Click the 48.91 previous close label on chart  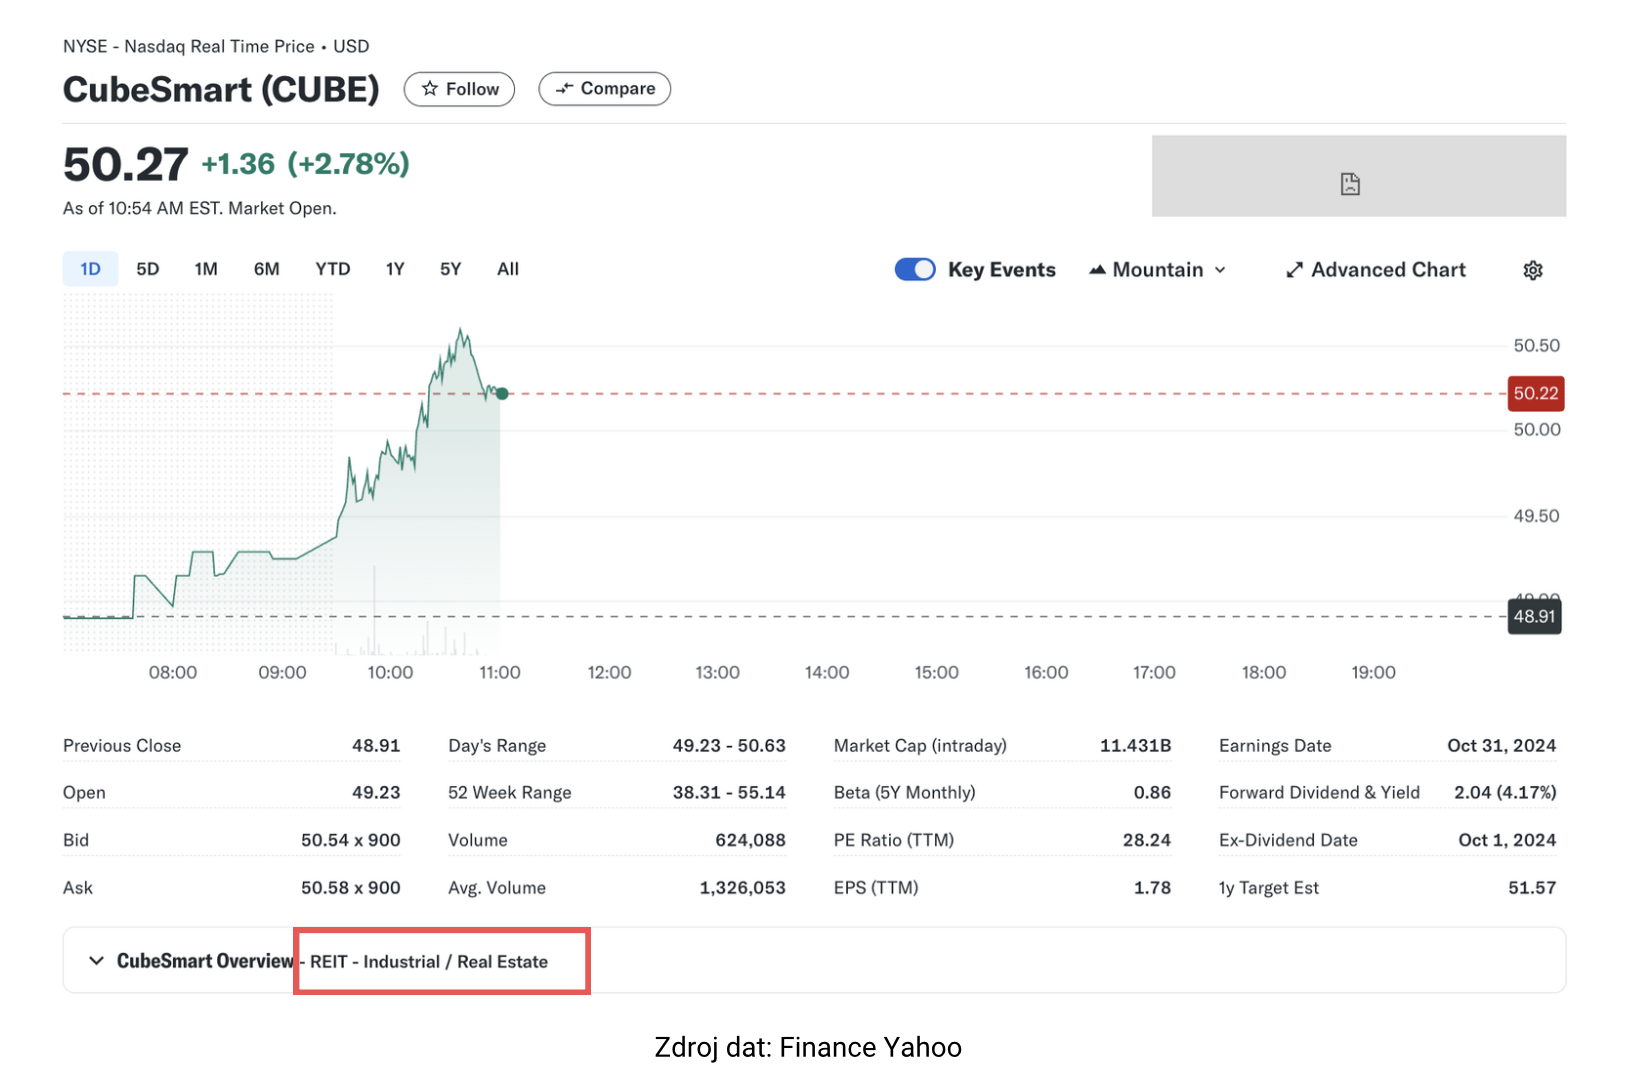point(1534,616)
